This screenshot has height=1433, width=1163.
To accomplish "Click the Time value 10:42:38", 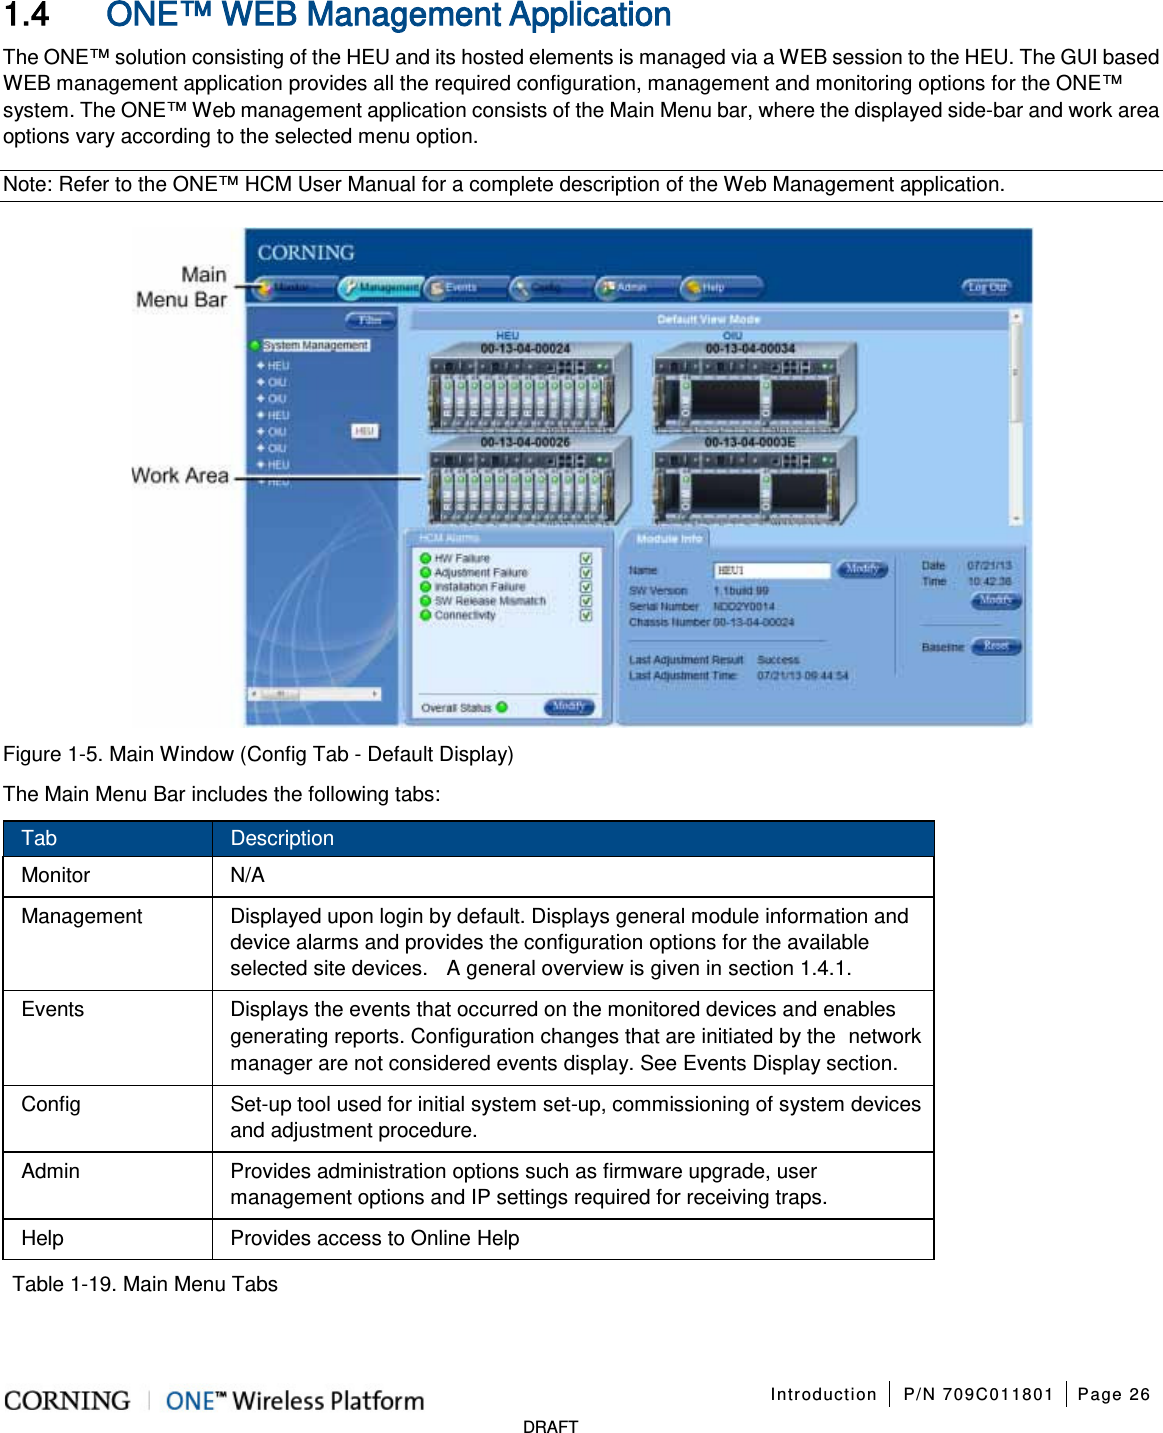I will (989, 581).
